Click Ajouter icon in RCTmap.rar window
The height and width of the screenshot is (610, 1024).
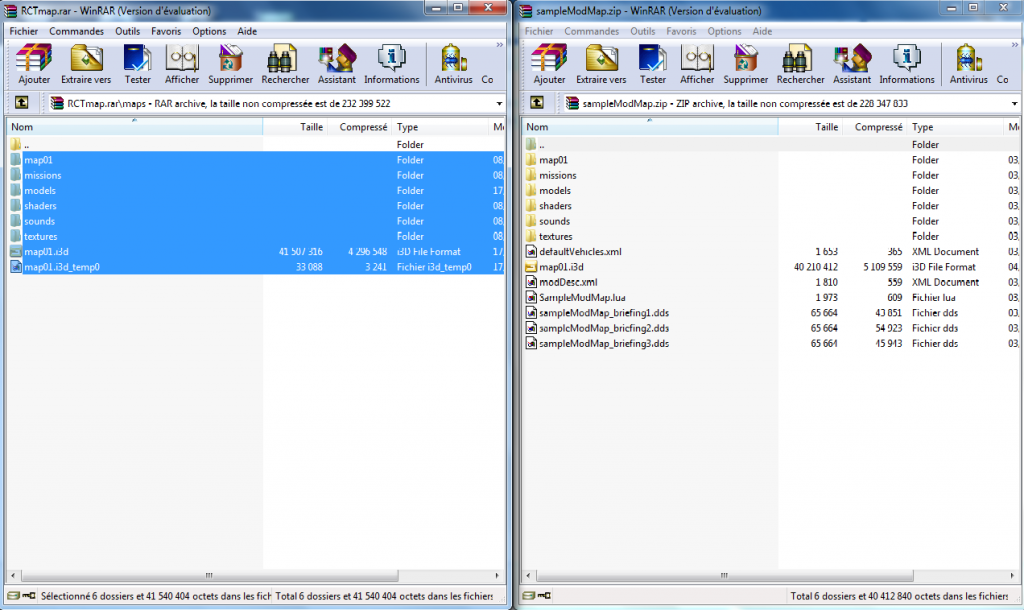click(x=33, y=64)
